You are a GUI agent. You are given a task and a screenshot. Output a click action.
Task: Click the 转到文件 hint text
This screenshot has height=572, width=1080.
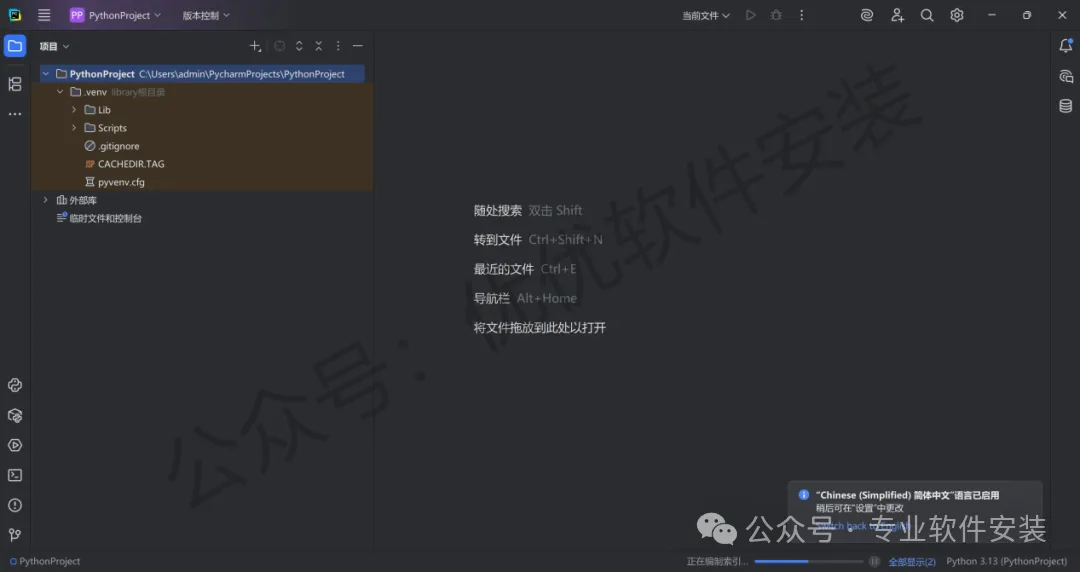[497, 239]
